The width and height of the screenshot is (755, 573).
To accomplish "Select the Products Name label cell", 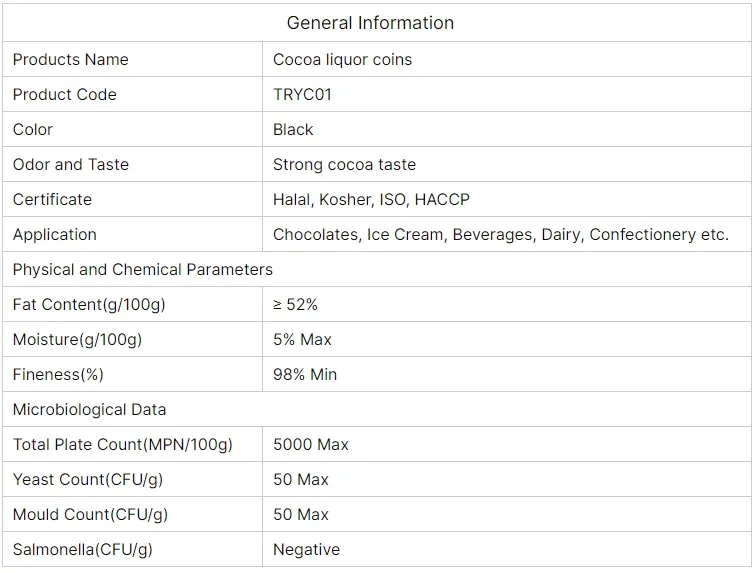I will coord(71,60).
